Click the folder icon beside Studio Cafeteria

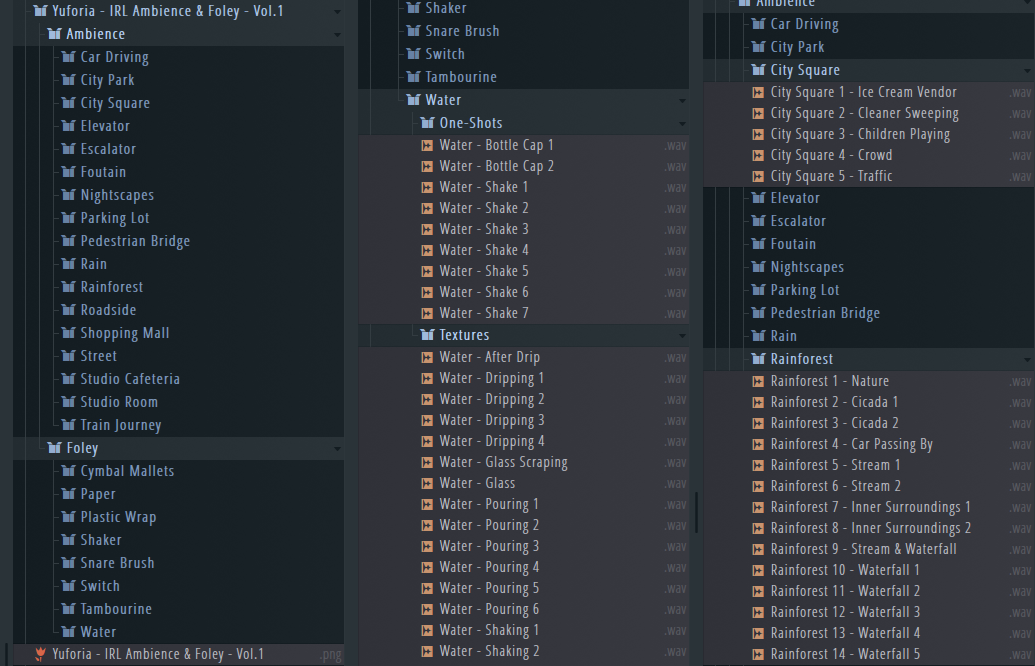(x=69, y=379)
